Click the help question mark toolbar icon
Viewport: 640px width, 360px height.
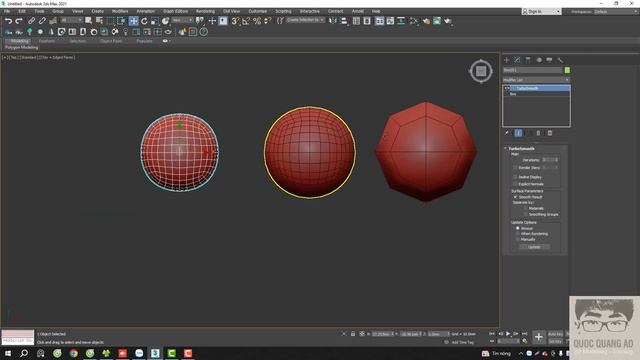[204, 32]
